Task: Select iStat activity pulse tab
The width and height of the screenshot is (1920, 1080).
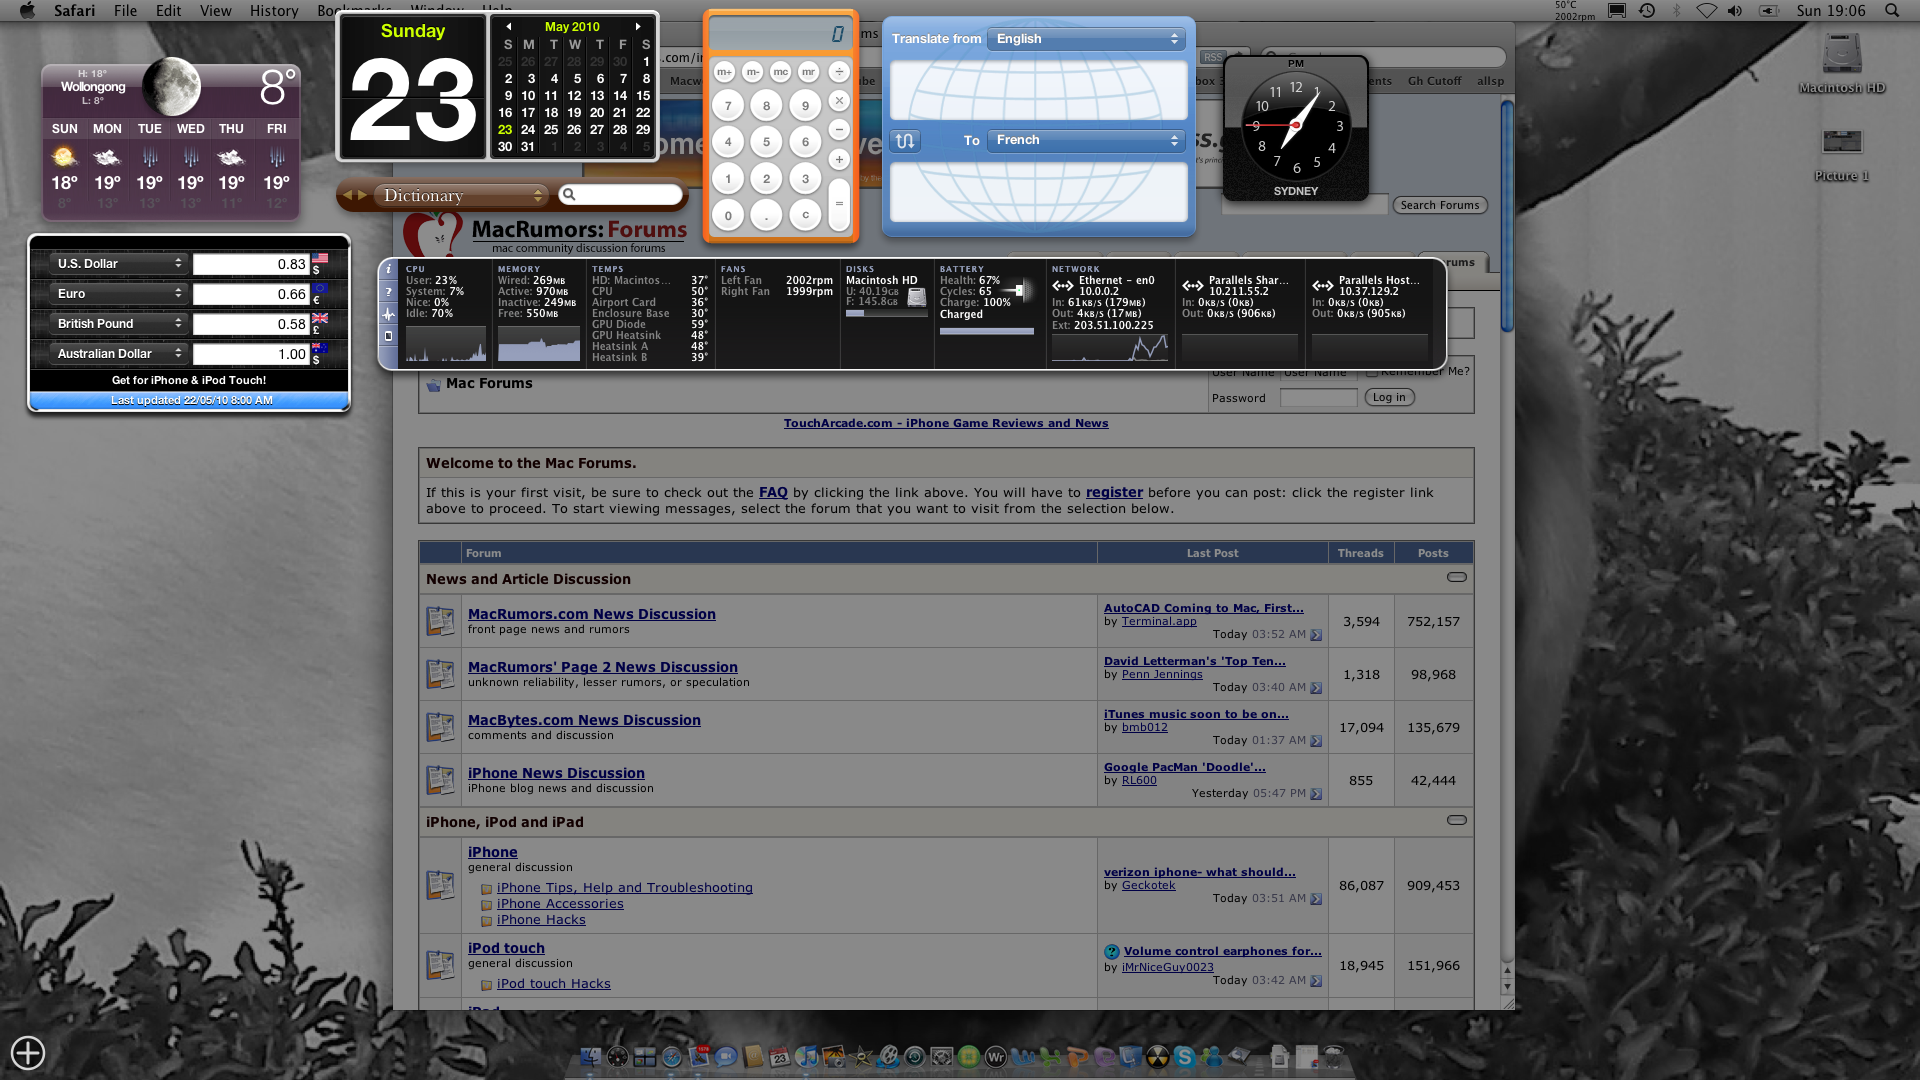Action: (389, 314)
